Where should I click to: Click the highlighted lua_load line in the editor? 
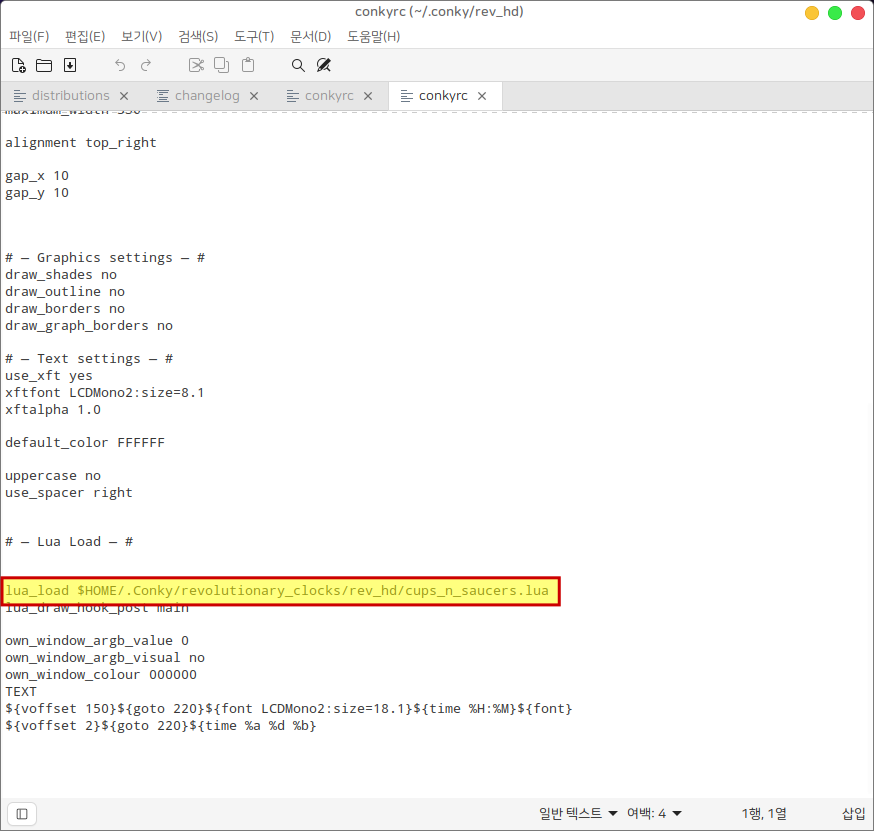click(280, 591)
